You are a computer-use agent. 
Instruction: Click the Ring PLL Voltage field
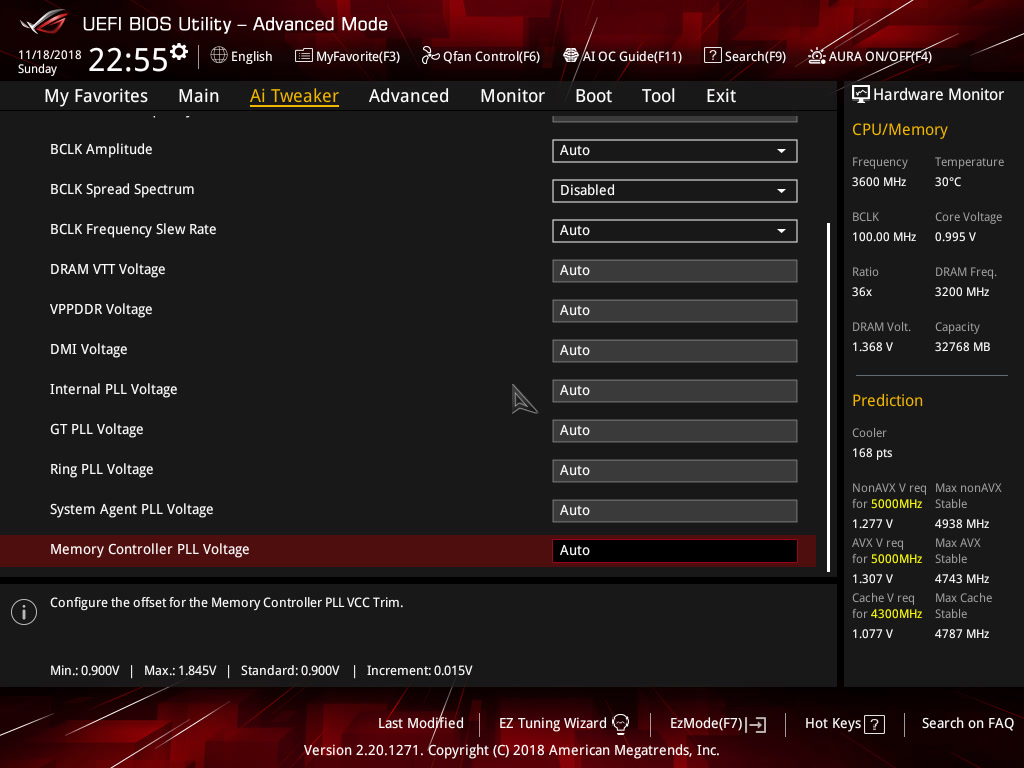(675, 470)
